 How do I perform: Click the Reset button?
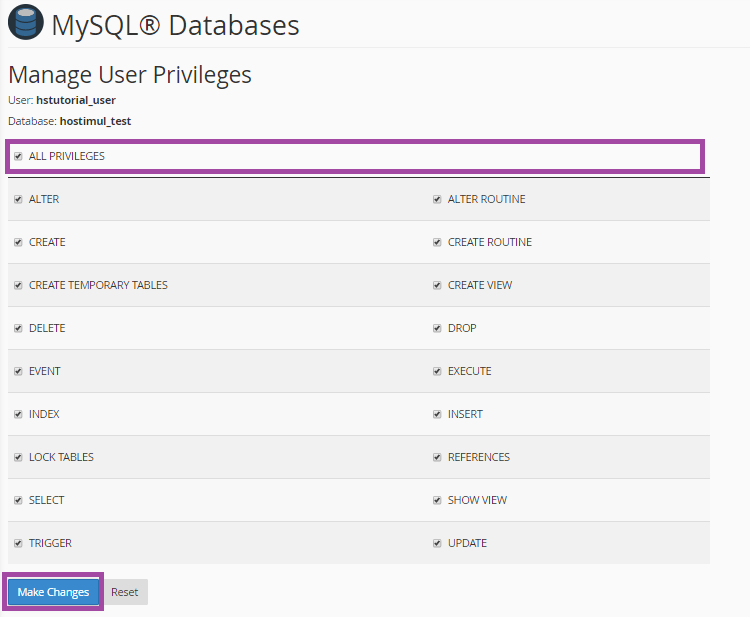(x=125, y=592)
